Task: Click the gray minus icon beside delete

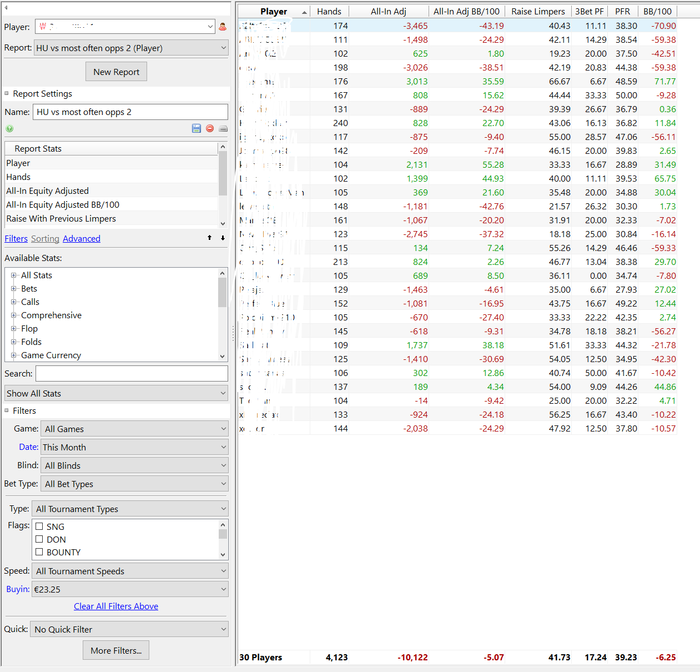Action: tap(223, 129)
